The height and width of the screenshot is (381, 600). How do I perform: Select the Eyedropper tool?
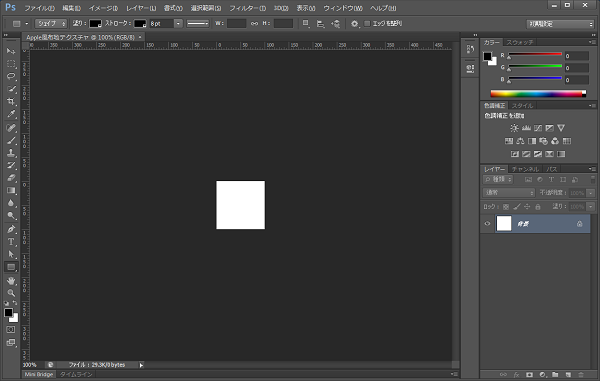[x=11, y=114]
